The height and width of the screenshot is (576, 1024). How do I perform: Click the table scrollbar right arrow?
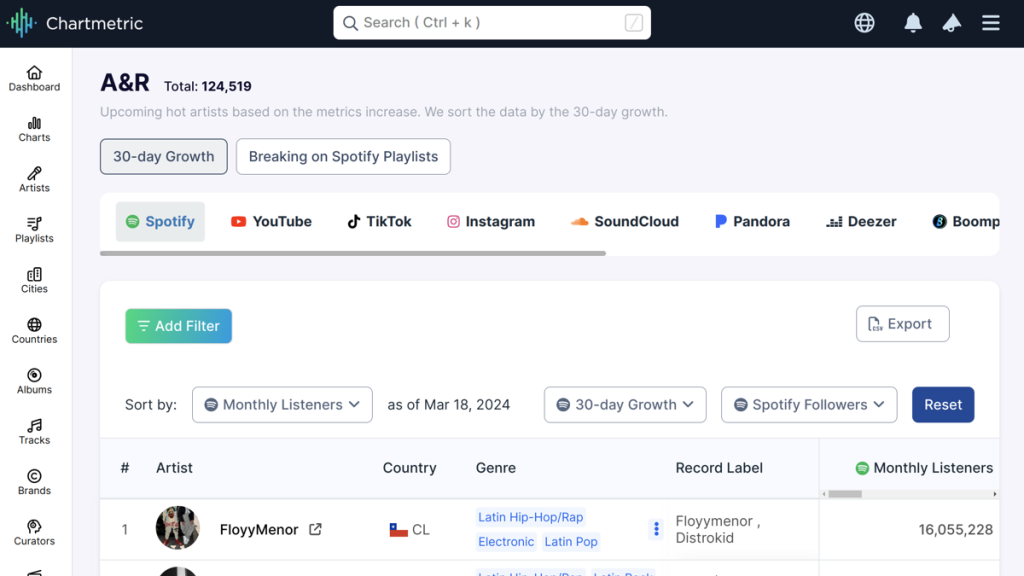(x=995, y=494)
